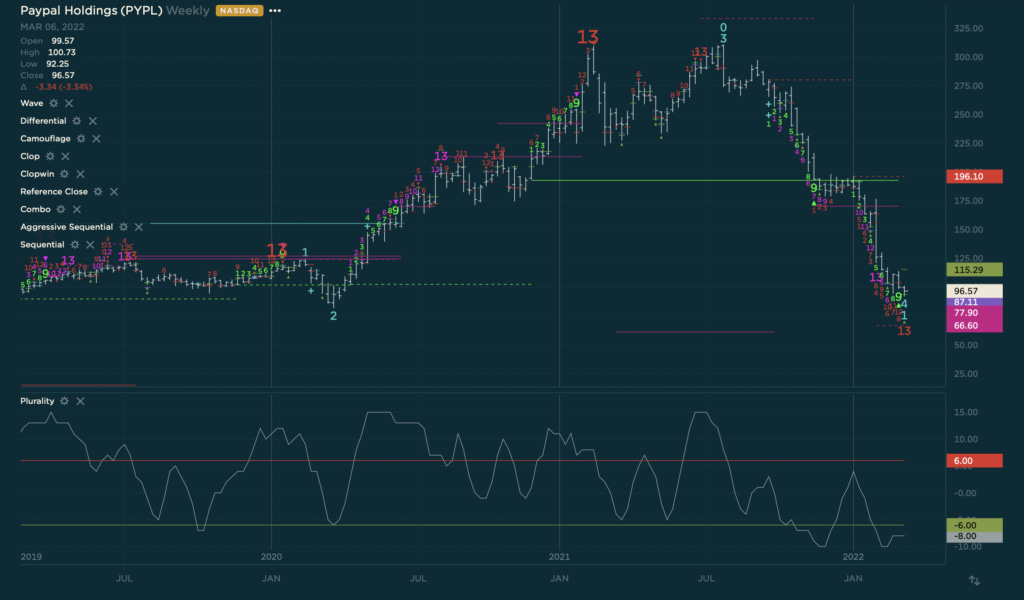This screenshot has height=600, width=1024.
Task: Click the 25.00 price axis label
Action: [x=968, y=373]
